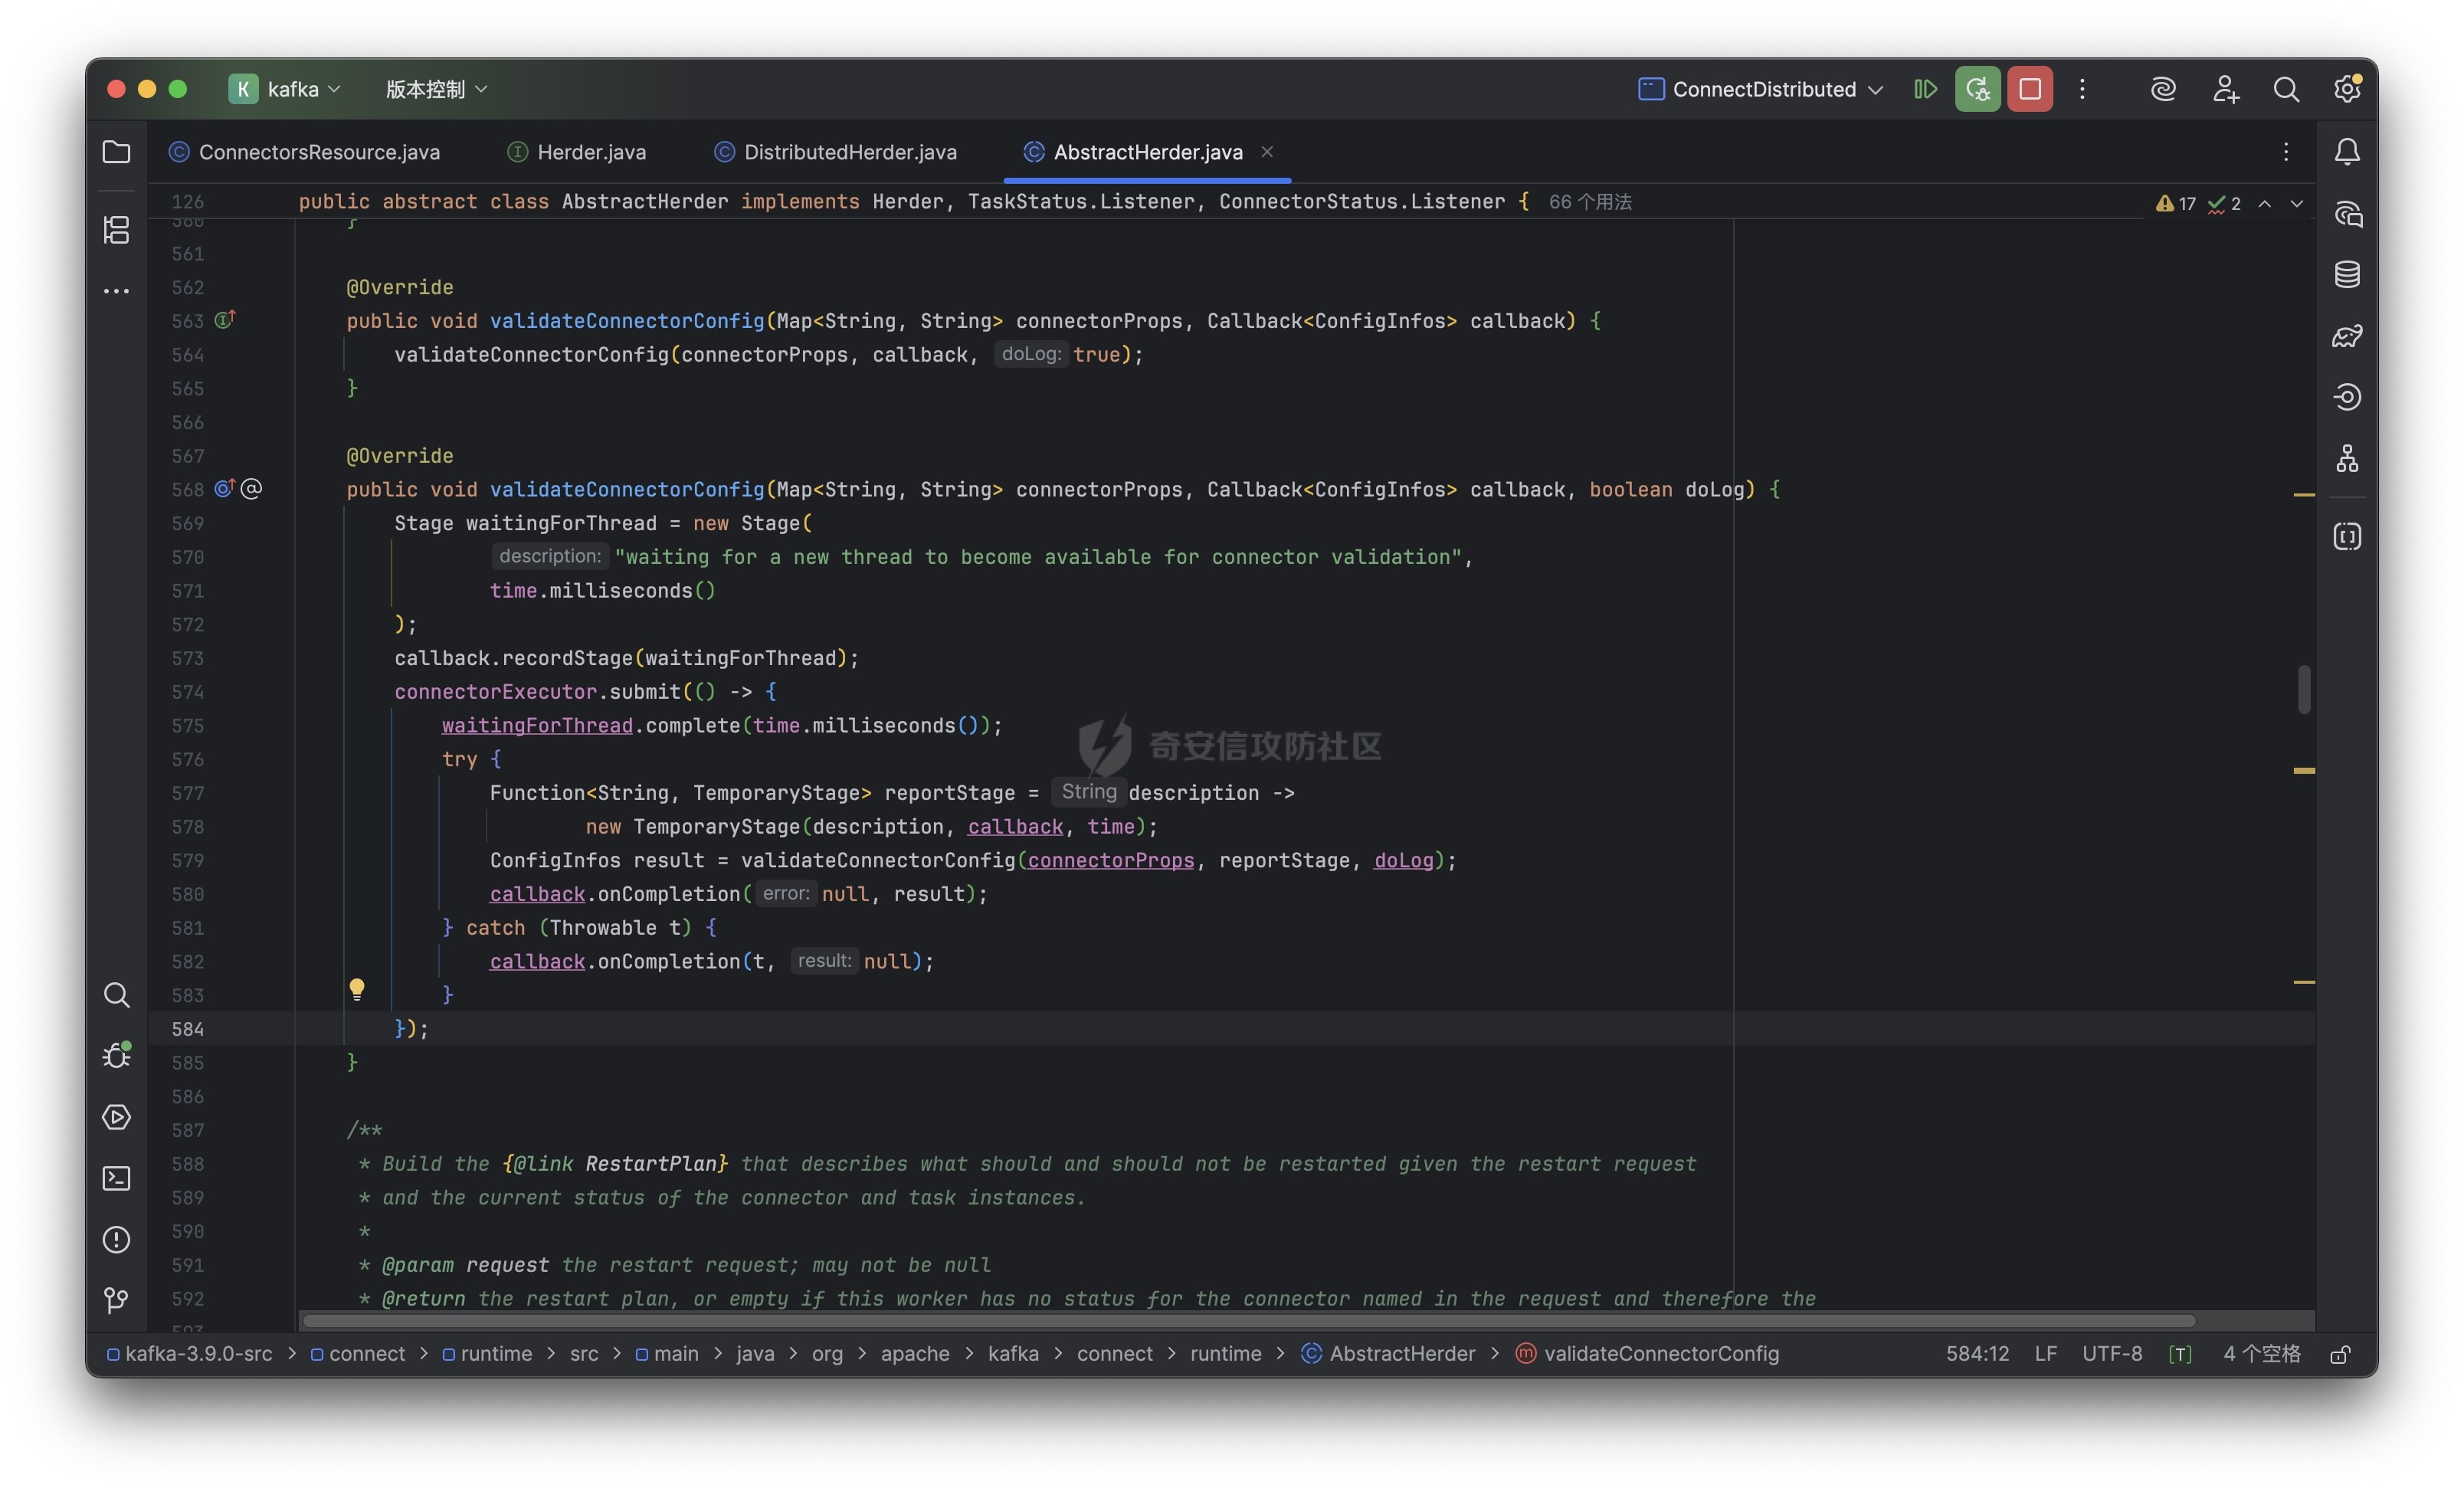Click the override gutter icon on line 563
This screenshot has height=1491, width=2464.
pos(225,320)
